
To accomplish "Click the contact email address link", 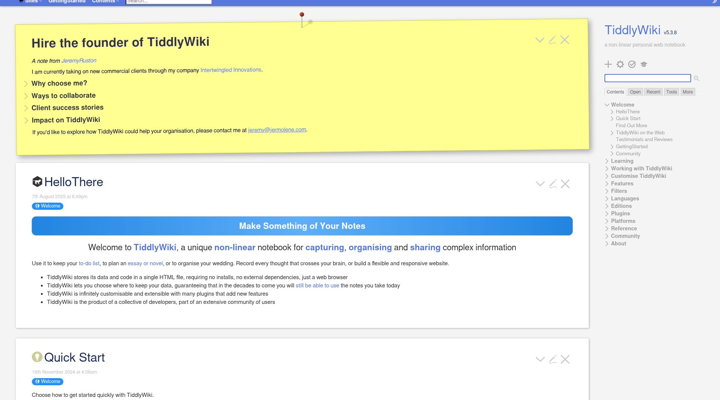I will [277, 130].
